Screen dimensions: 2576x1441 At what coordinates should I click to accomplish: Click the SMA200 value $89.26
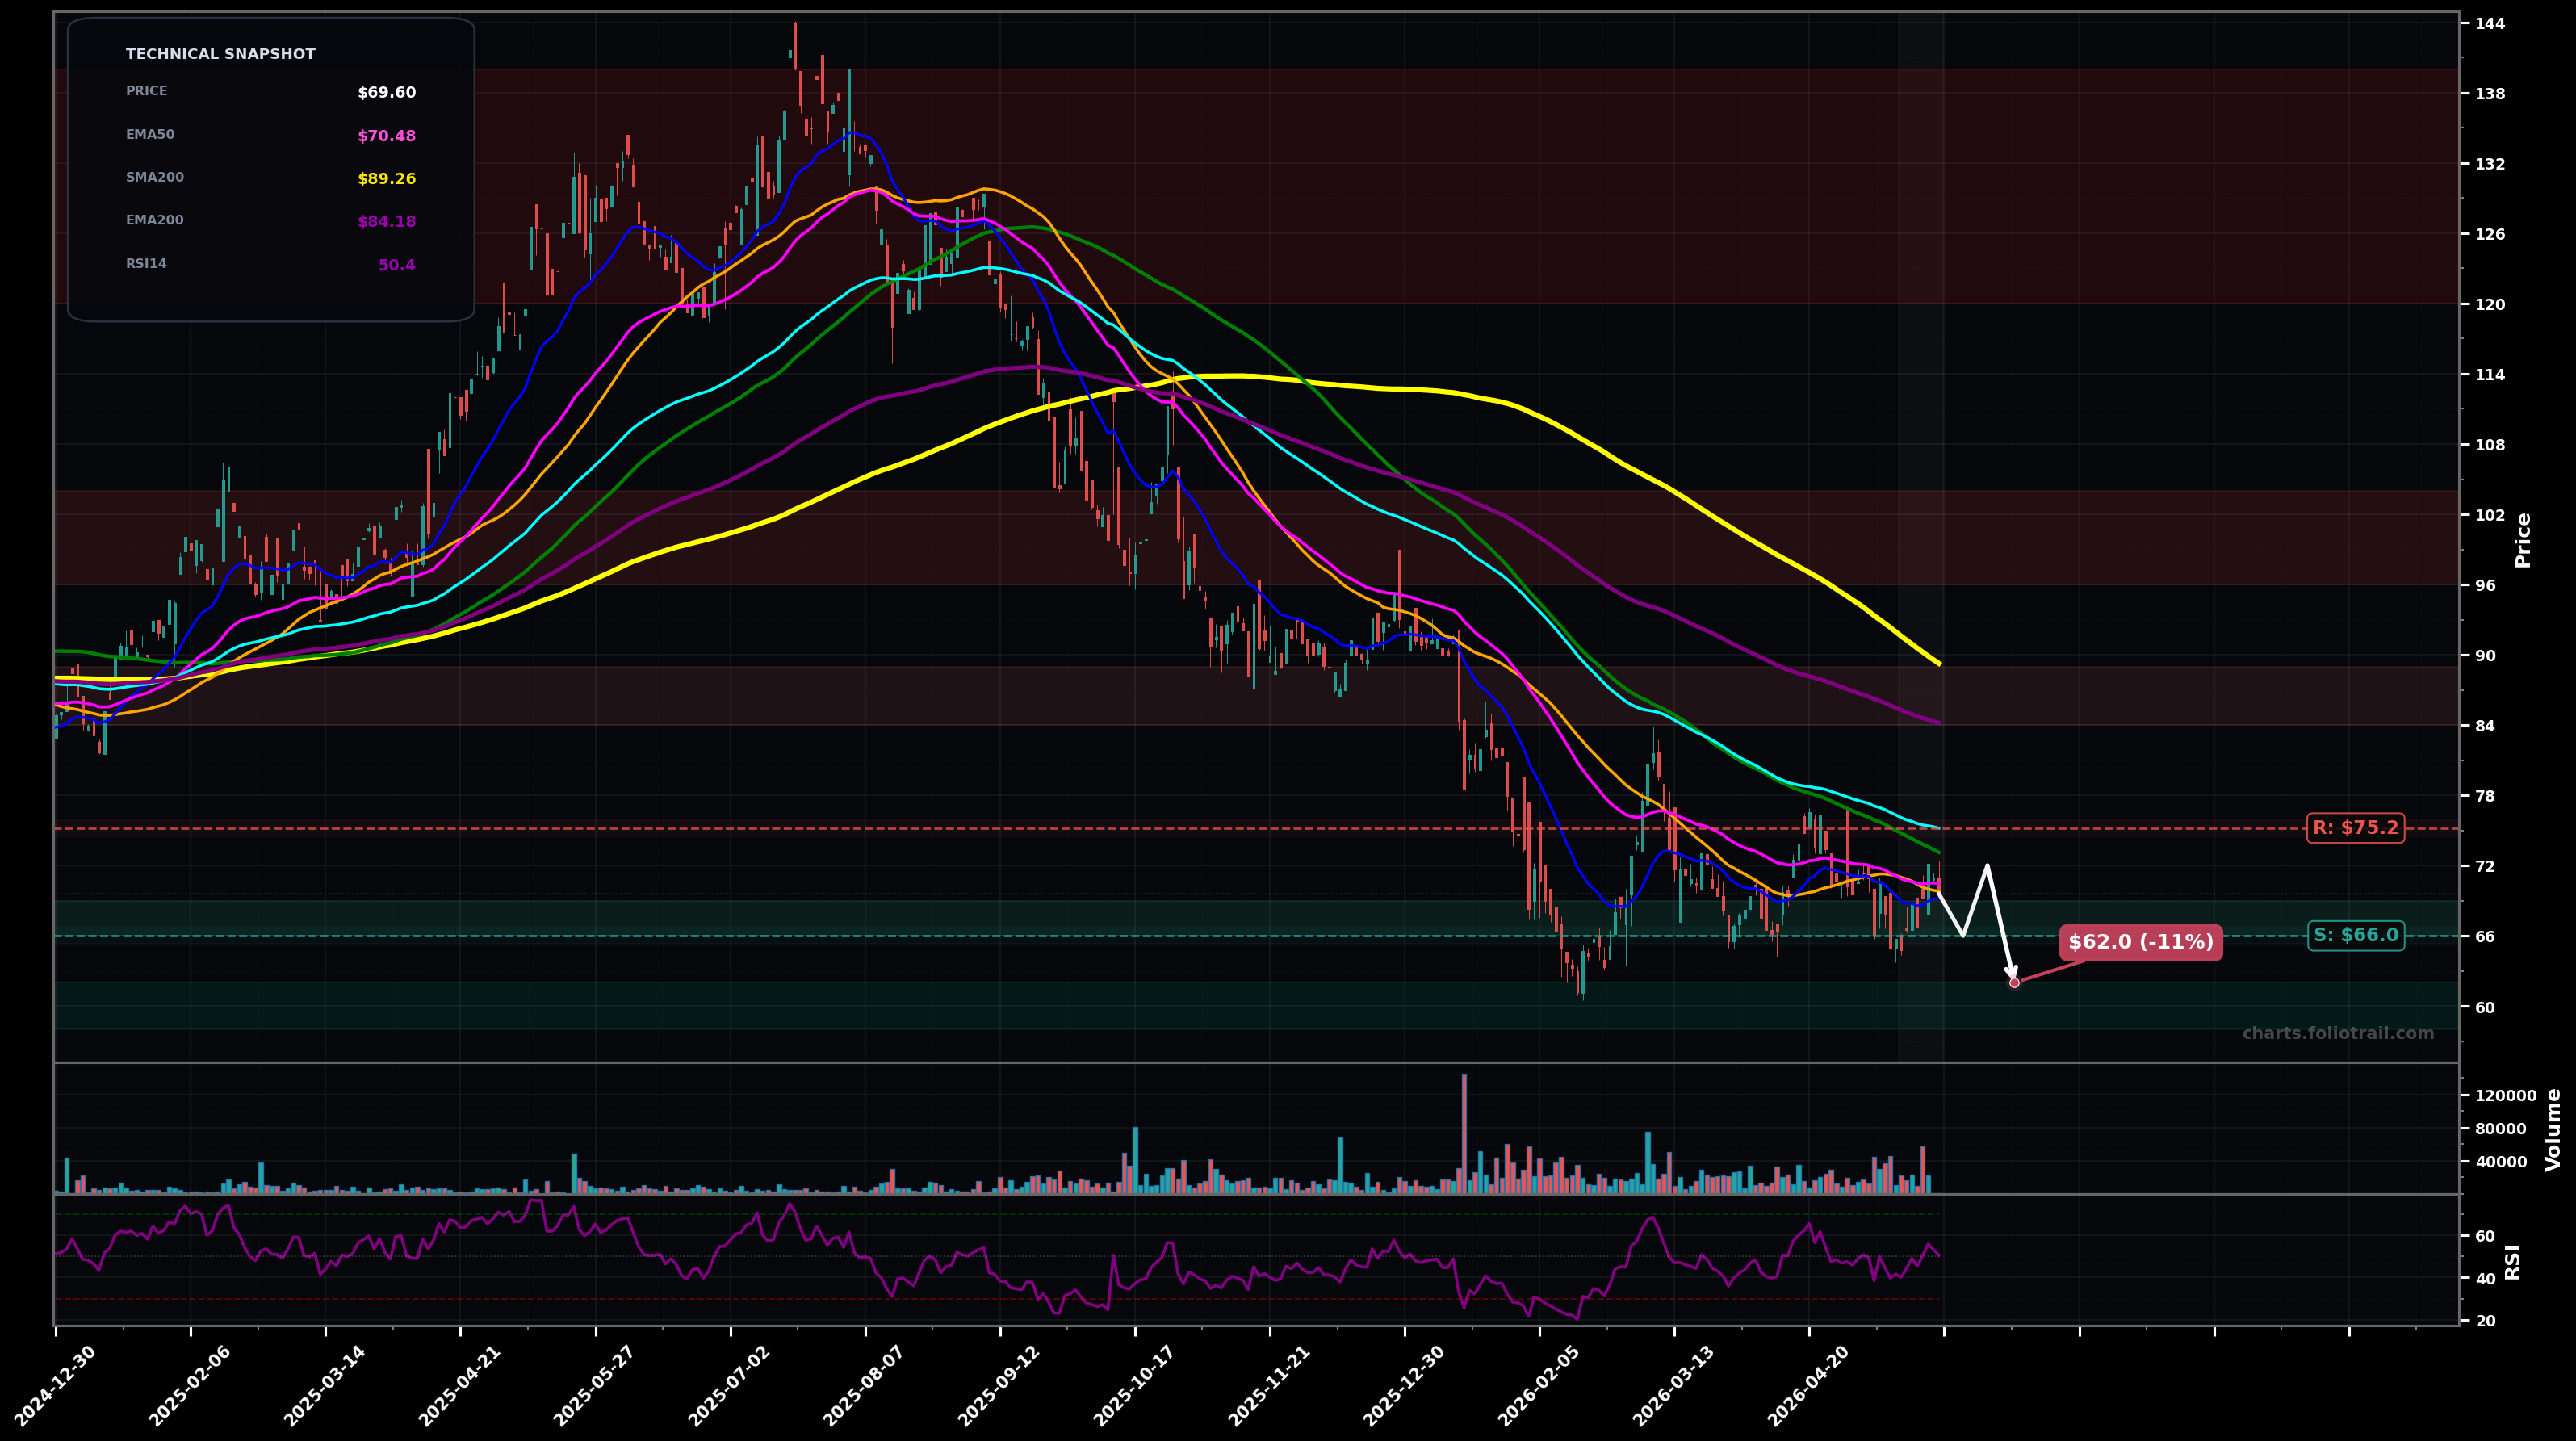coord(386,179)
